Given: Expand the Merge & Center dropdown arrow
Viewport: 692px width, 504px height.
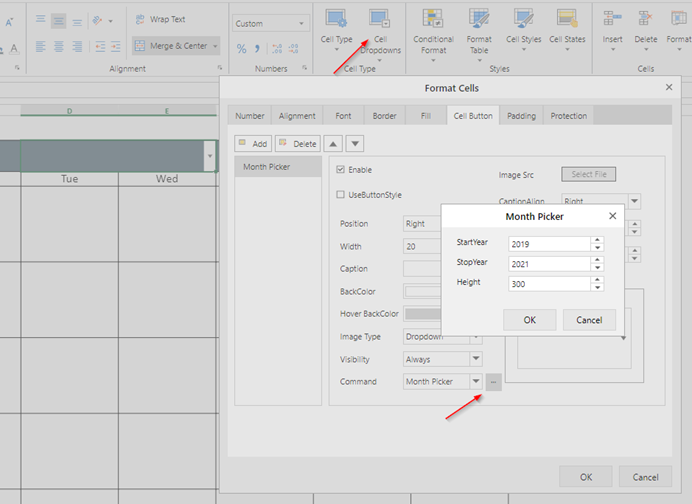Looking at the screenshot, I should tap(215, 46).
